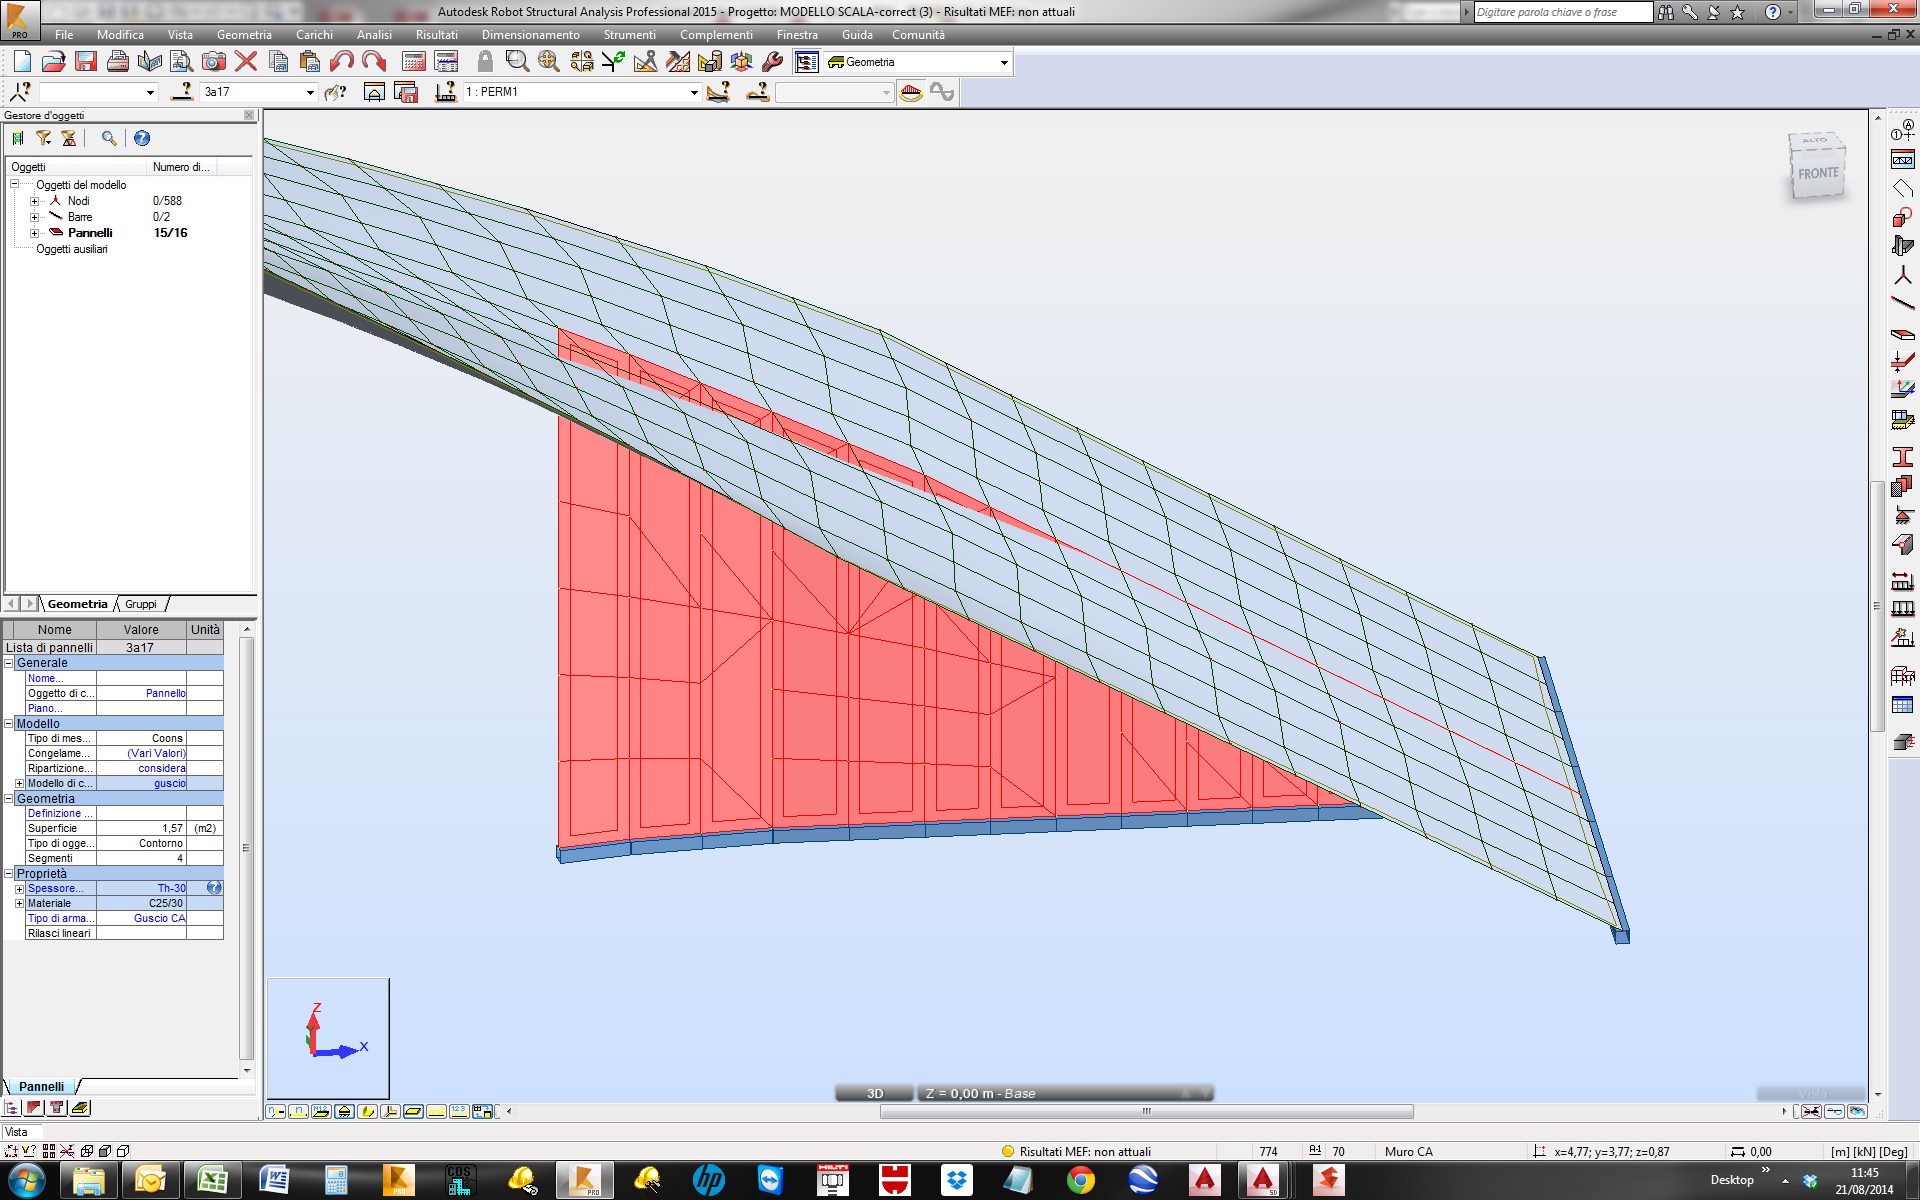Viewport: 1920px width, 1200px height.
Task: Save the project with the floppy disk icon
Action: tap(86, 62)
